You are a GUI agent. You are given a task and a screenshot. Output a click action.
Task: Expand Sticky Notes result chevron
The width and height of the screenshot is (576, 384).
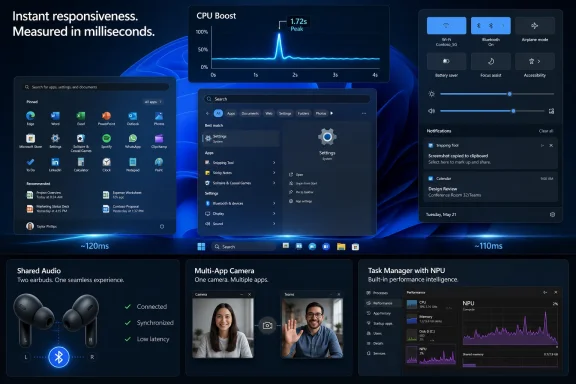(274, 173)
